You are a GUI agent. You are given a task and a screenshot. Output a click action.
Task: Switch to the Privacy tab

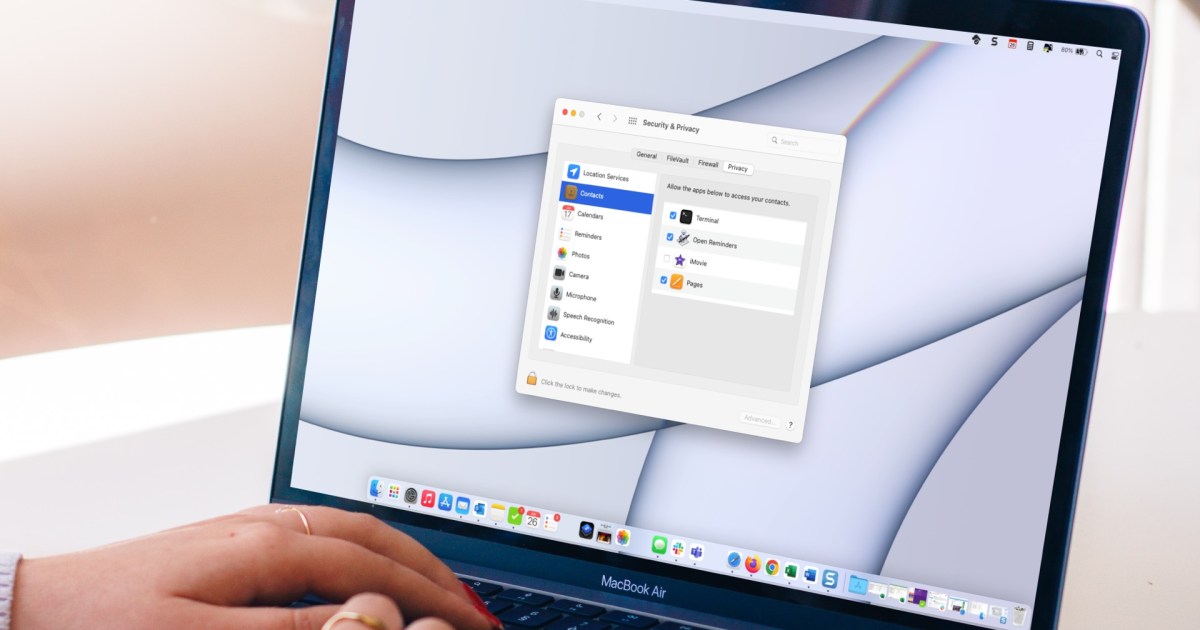[738, 167]
